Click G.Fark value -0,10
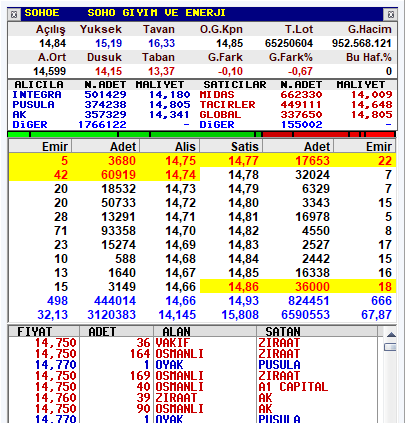 230,71
